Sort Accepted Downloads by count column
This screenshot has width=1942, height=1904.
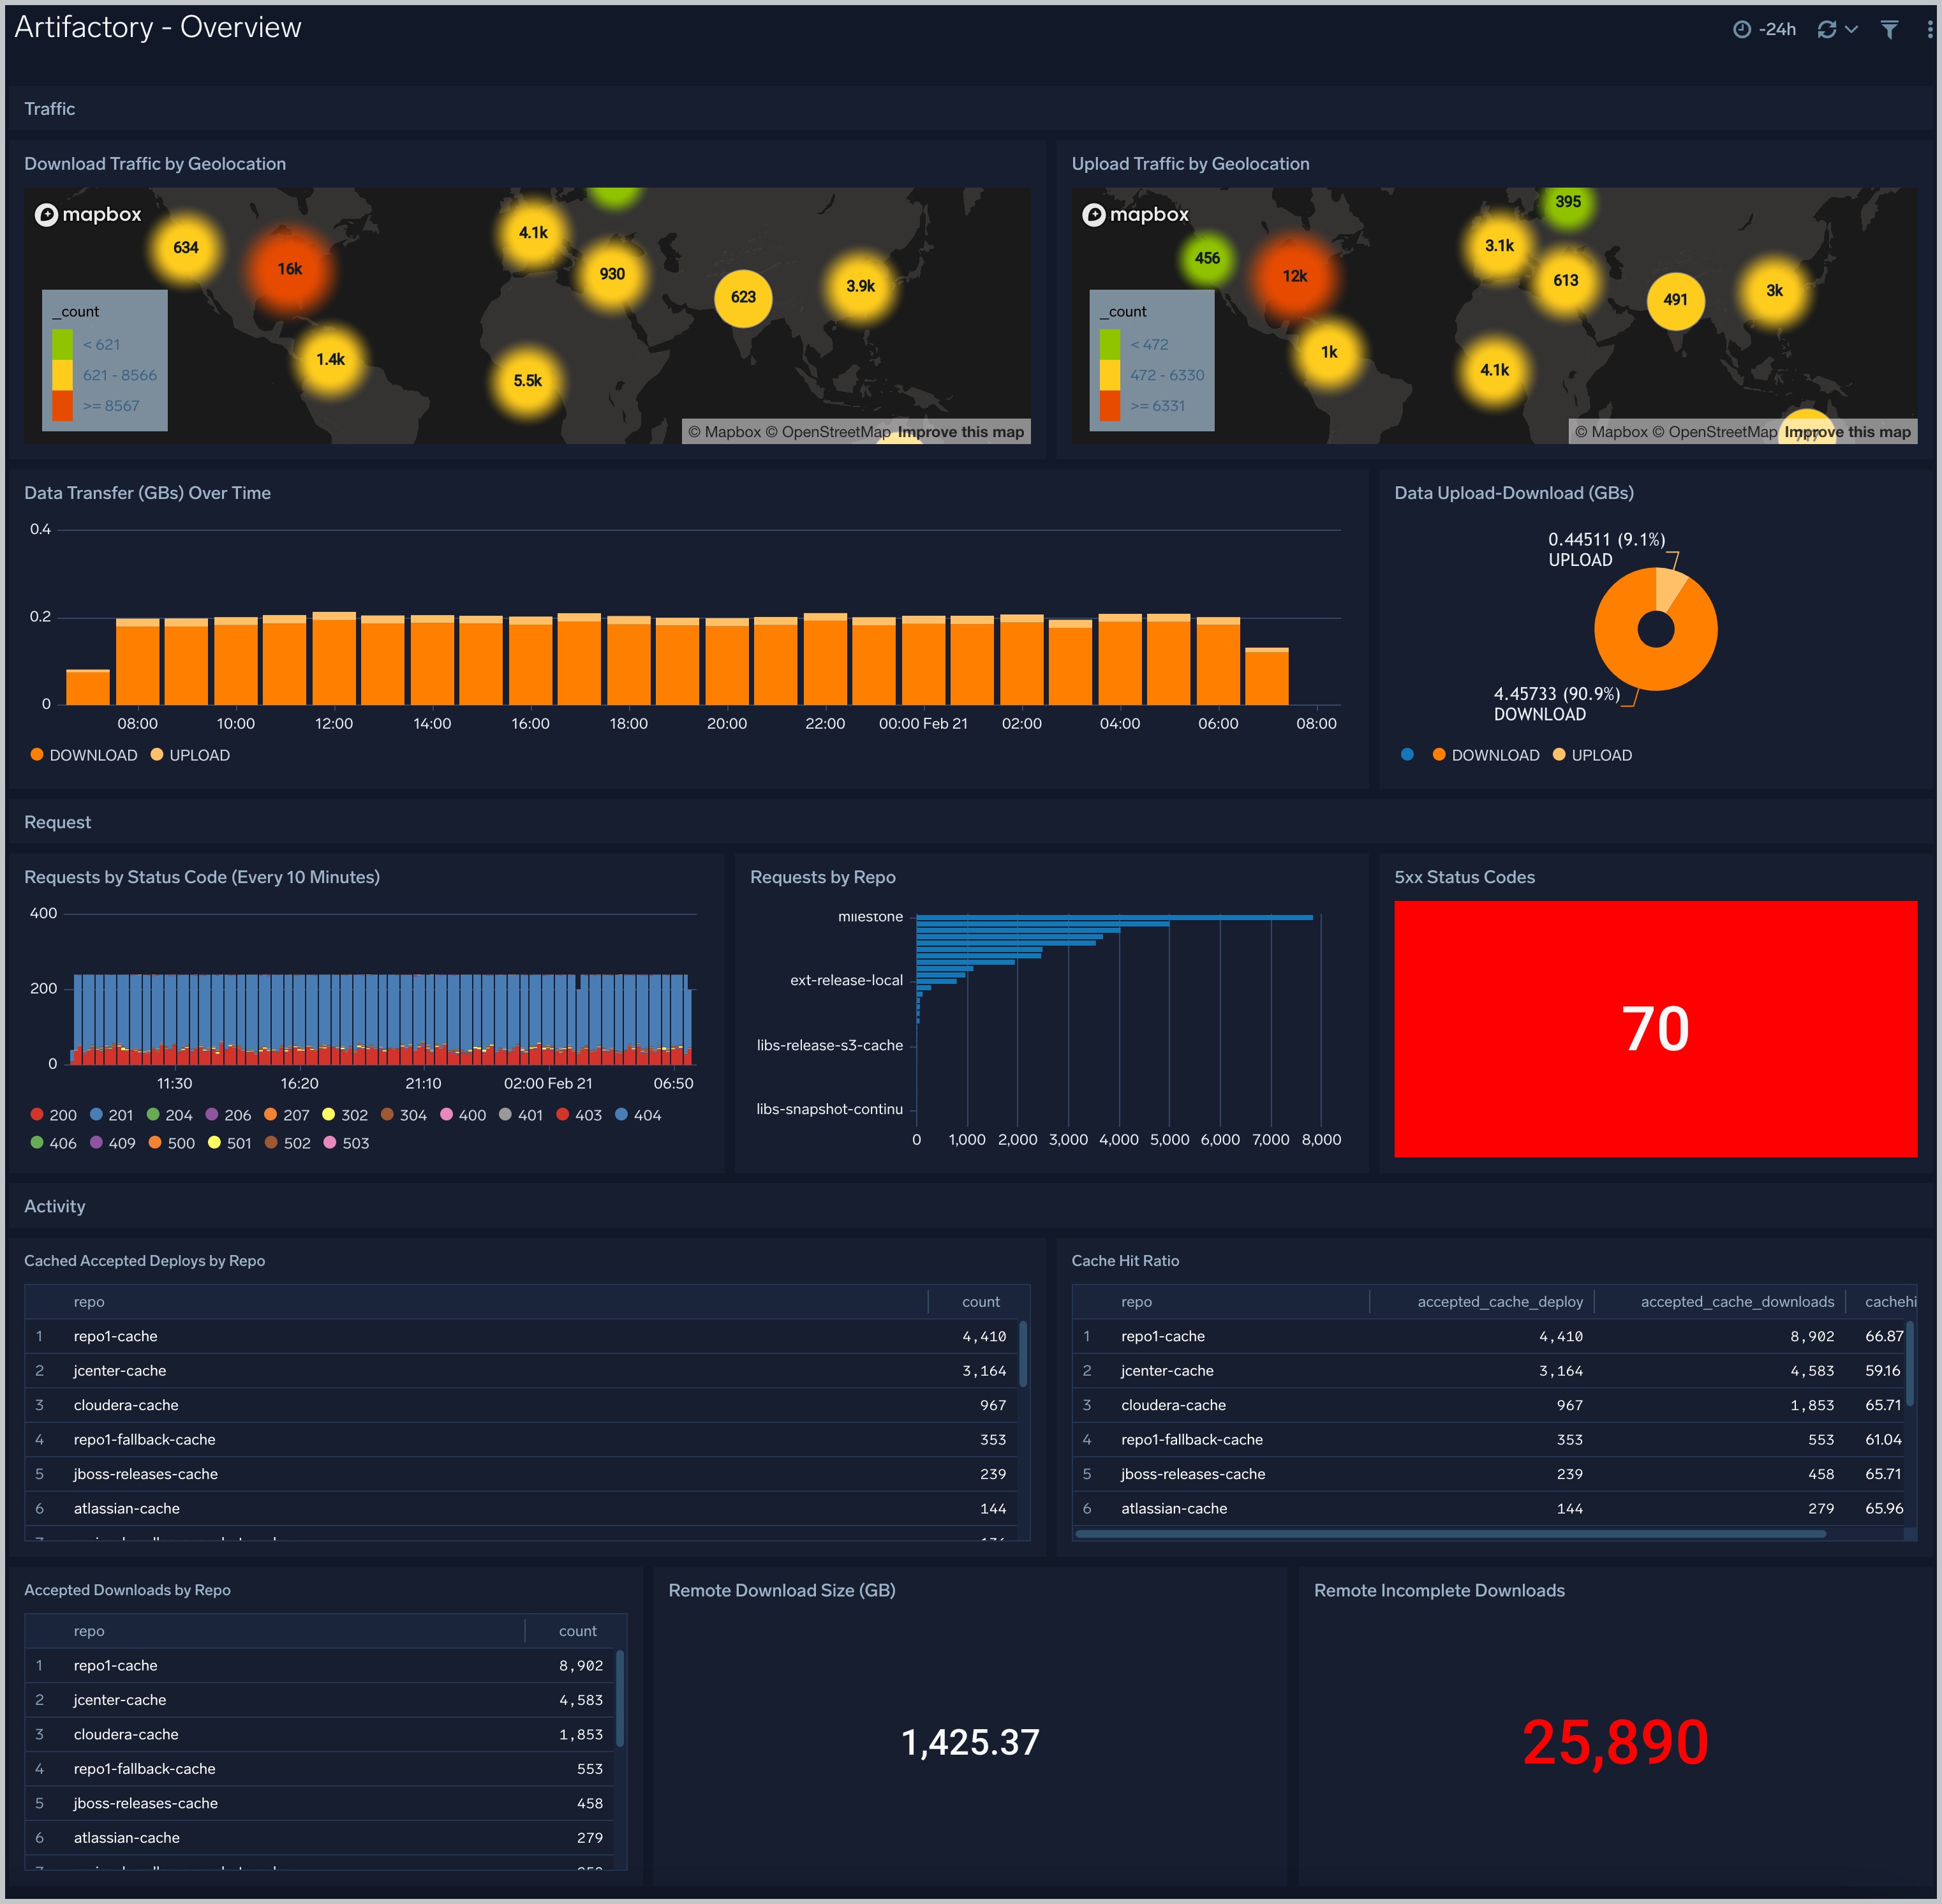(x=577, y=1631)
